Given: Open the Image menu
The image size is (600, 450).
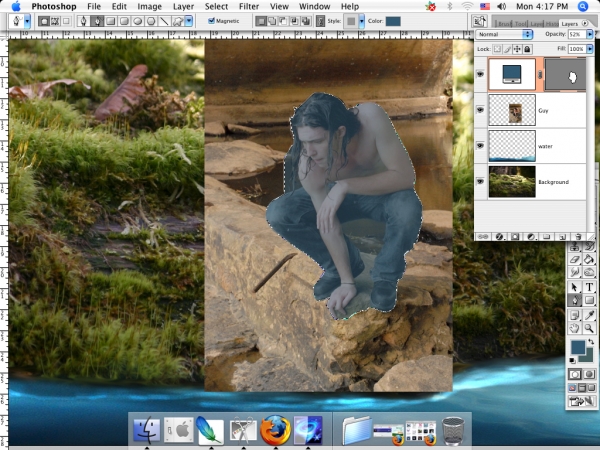Looking at the screenshot, I should (149, 7).
